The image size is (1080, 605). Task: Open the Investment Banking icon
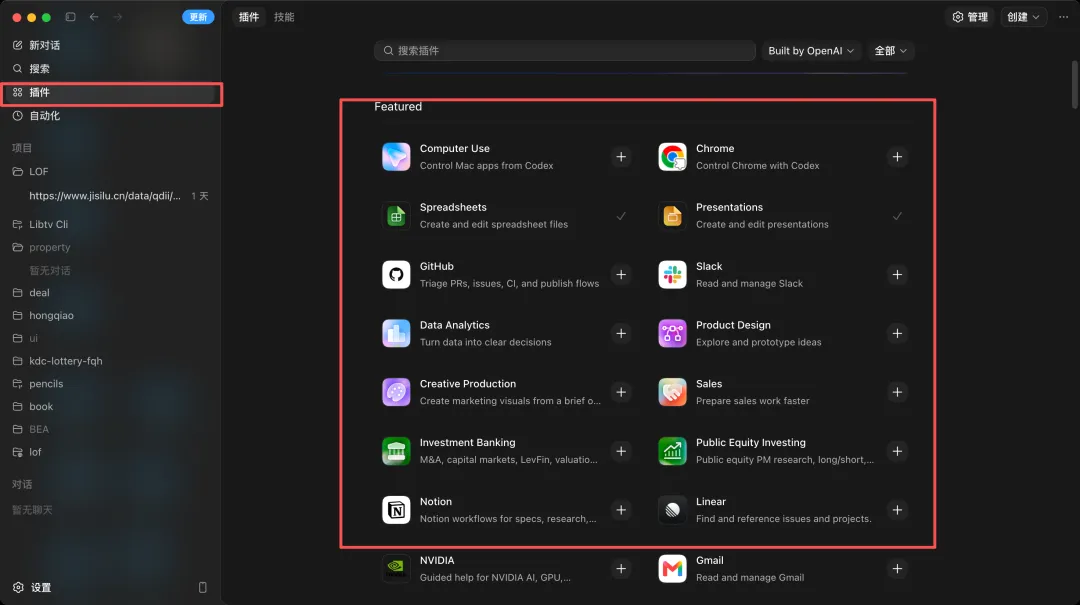tap(396, 451)
